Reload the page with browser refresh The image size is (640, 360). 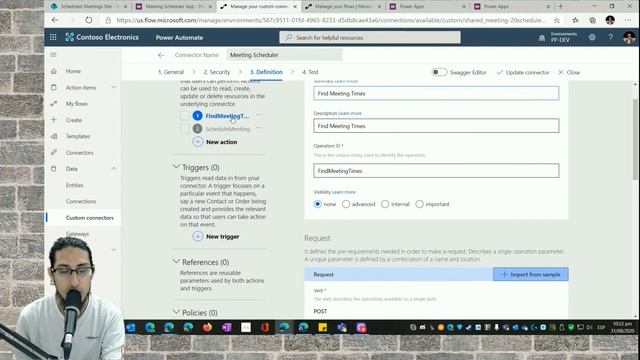89,20
